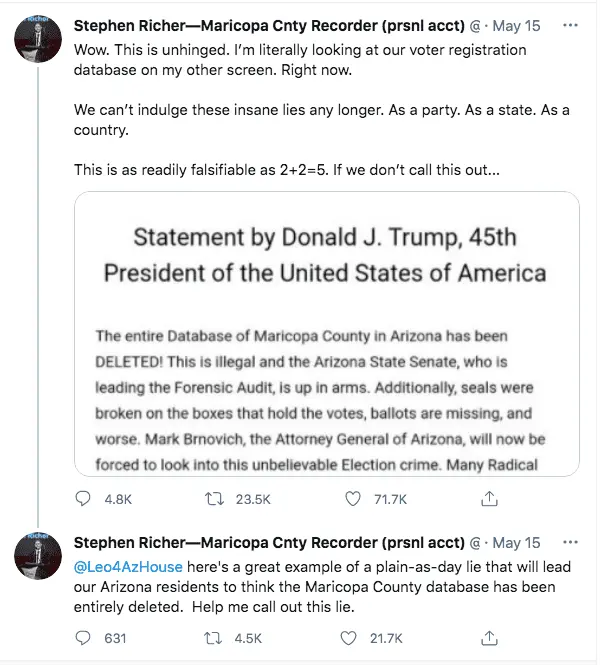Open more options on the second tweet
Viewport: 600px width, 665px height.
[x=569, y=543]
